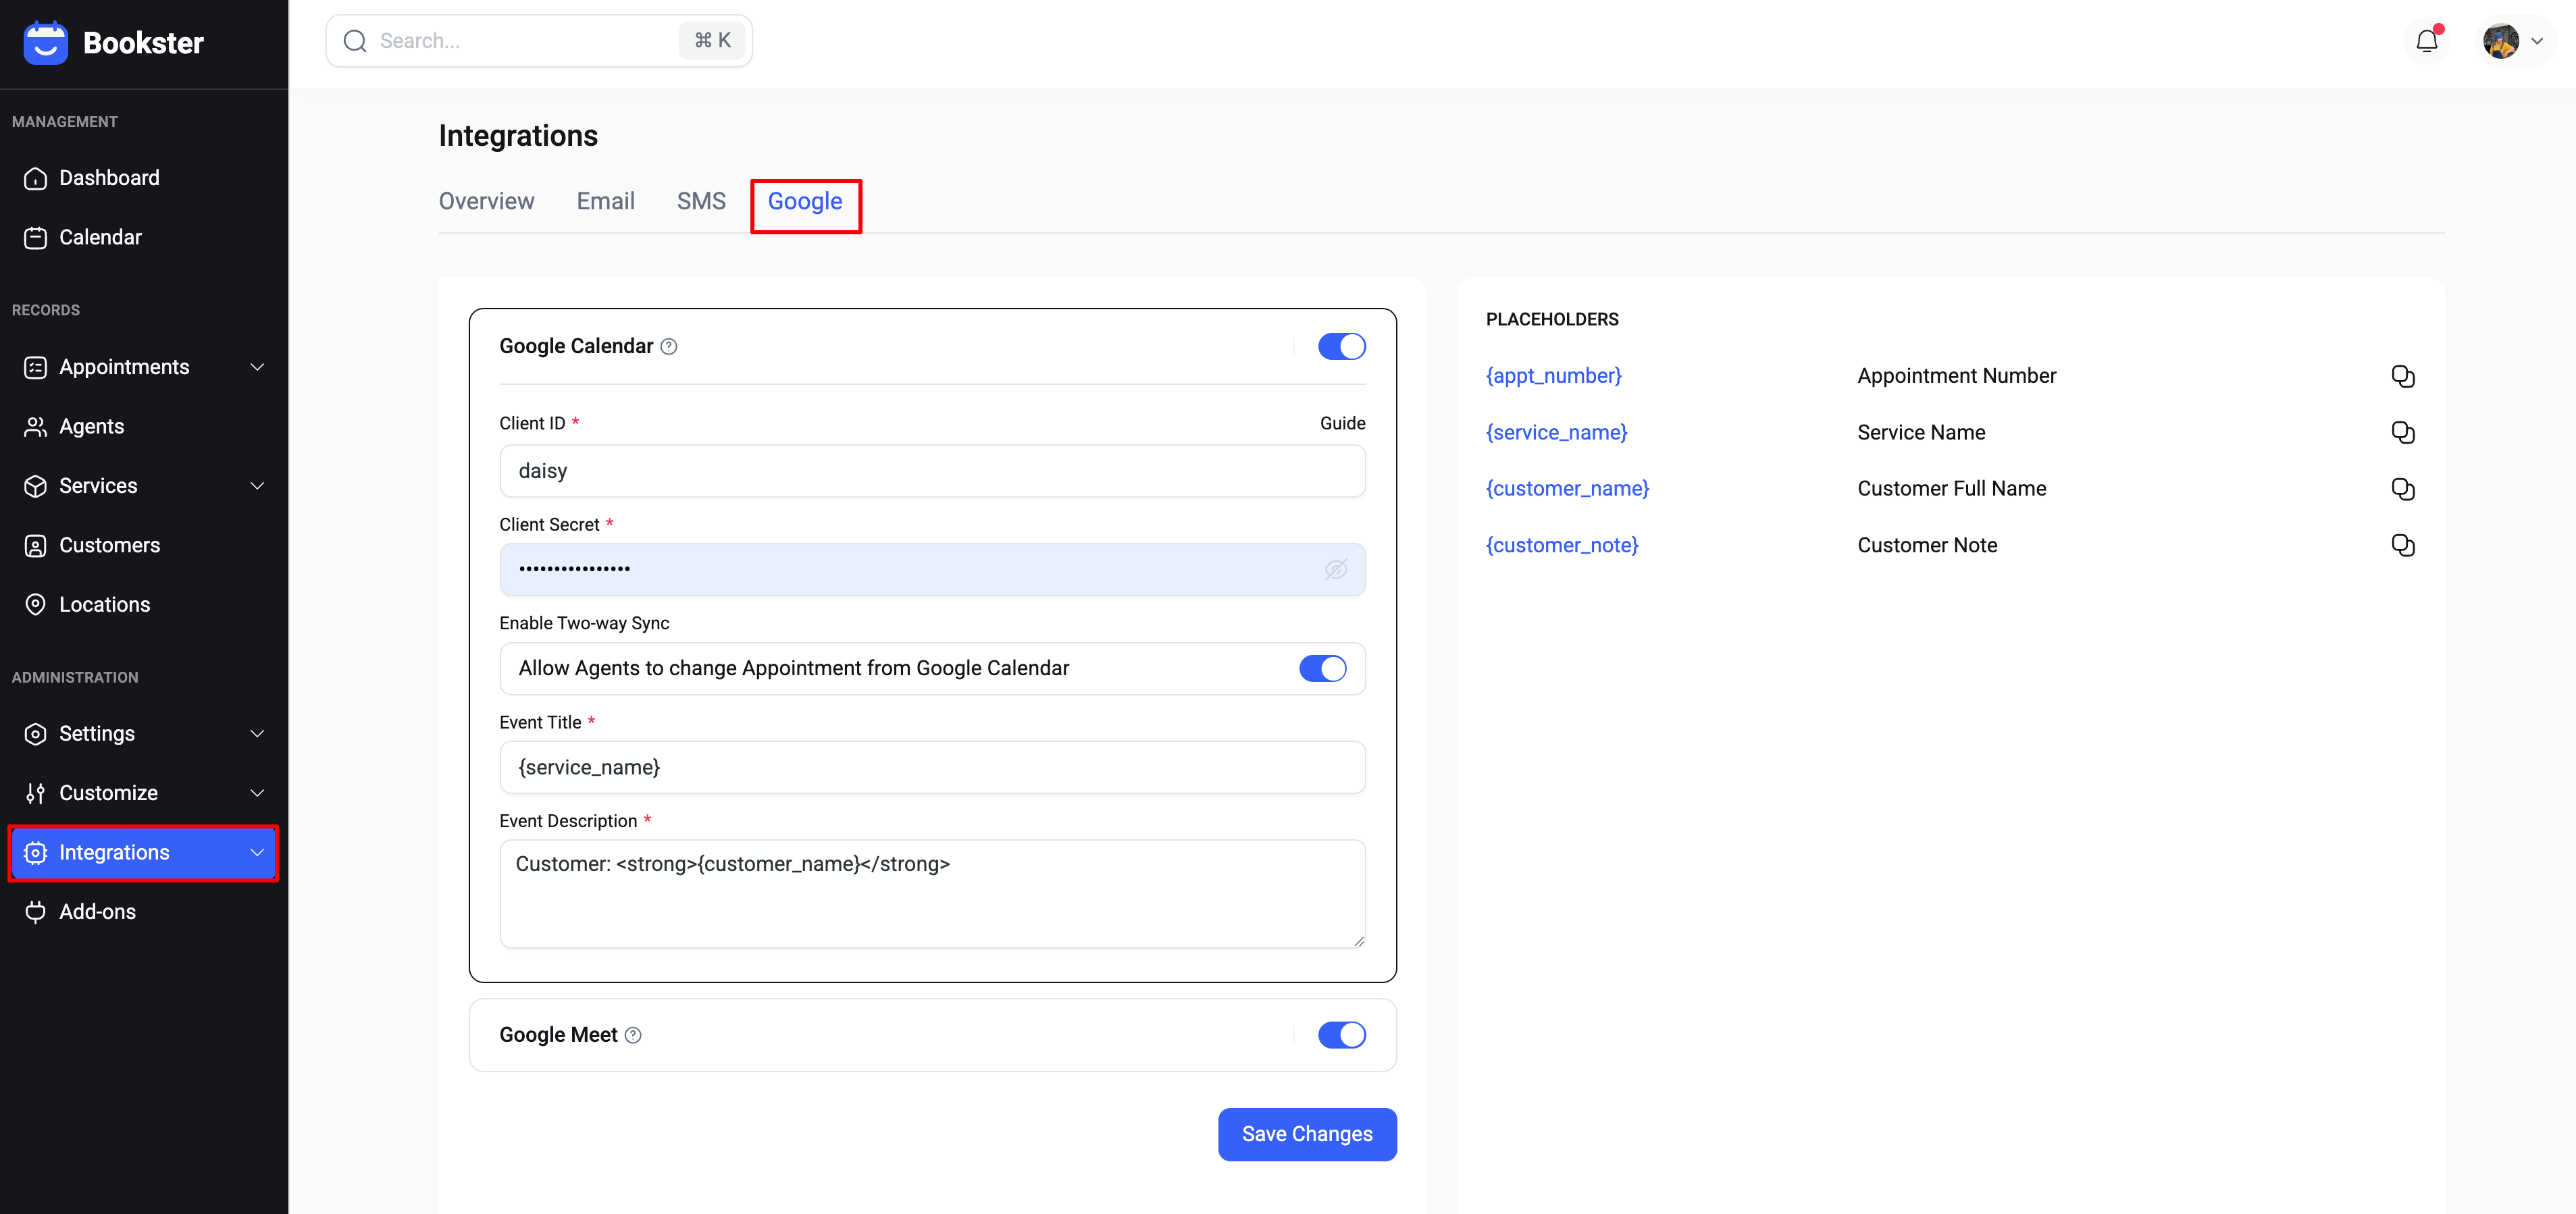Toggle off Google Meet integration
This screenshot has width=2576, height=1214.
tap(1341, 1035)
